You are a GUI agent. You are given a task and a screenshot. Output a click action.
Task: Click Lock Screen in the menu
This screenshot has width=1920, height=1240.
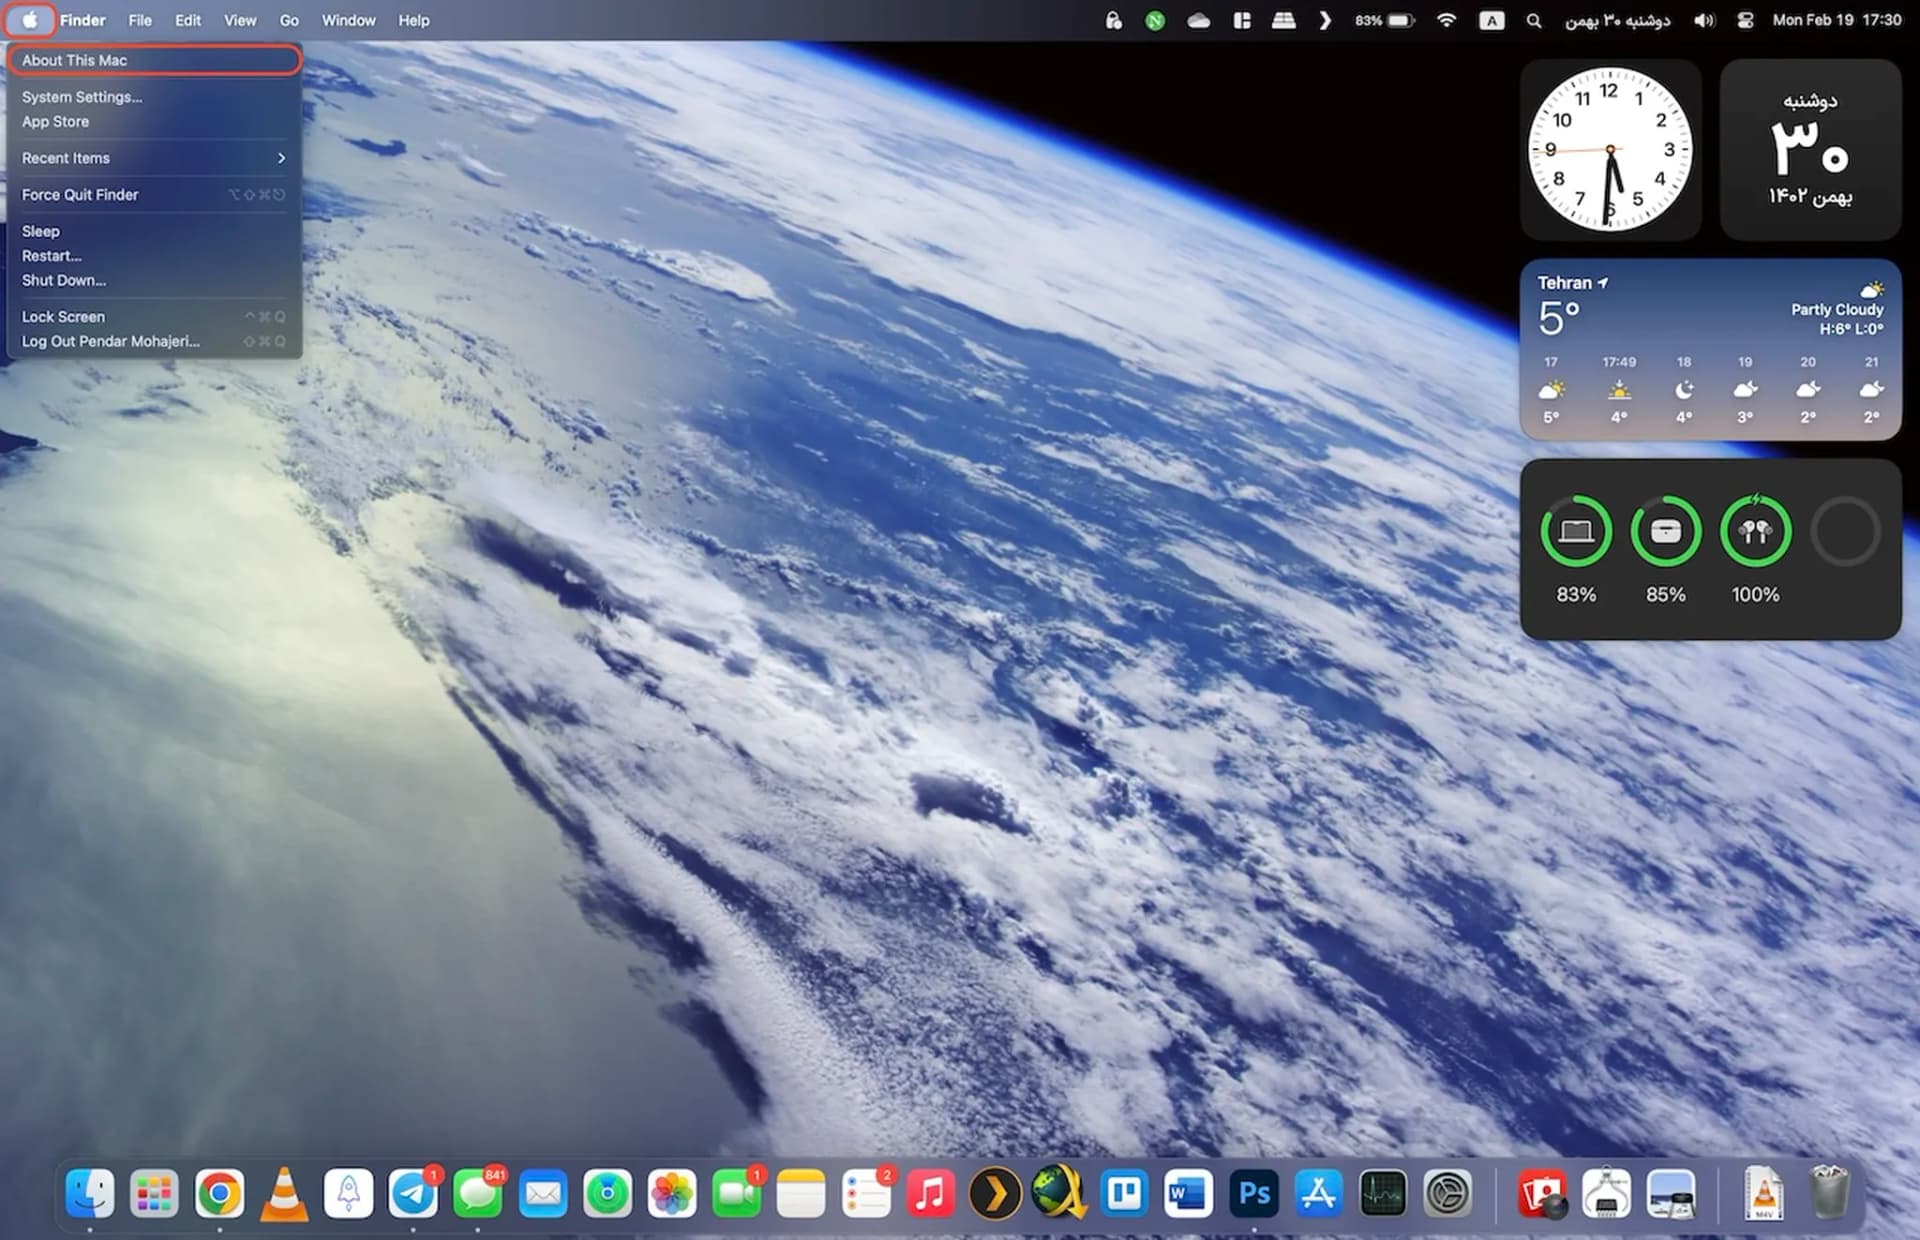click(63, 317)
